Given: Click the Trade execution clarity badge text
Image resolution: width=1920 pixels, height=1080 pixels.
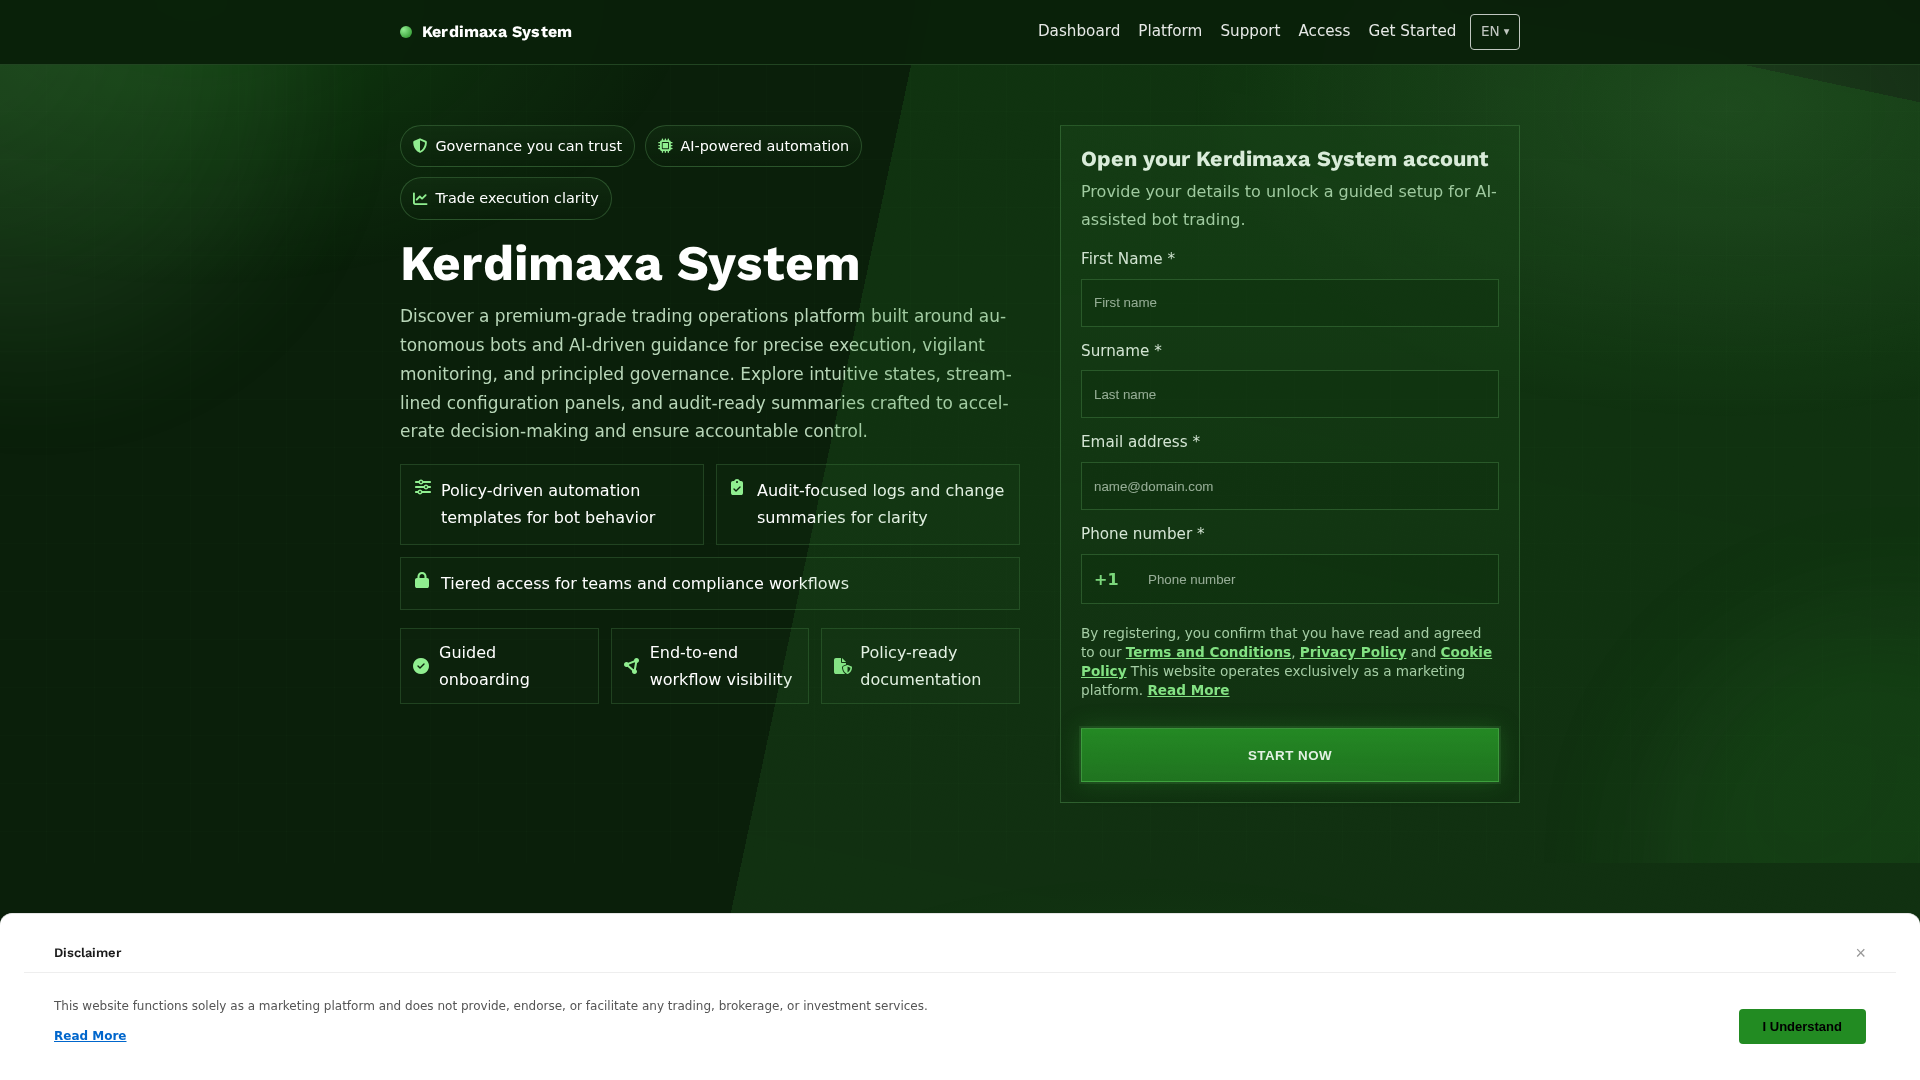Looking at the screenshot, I should (517, 198).
